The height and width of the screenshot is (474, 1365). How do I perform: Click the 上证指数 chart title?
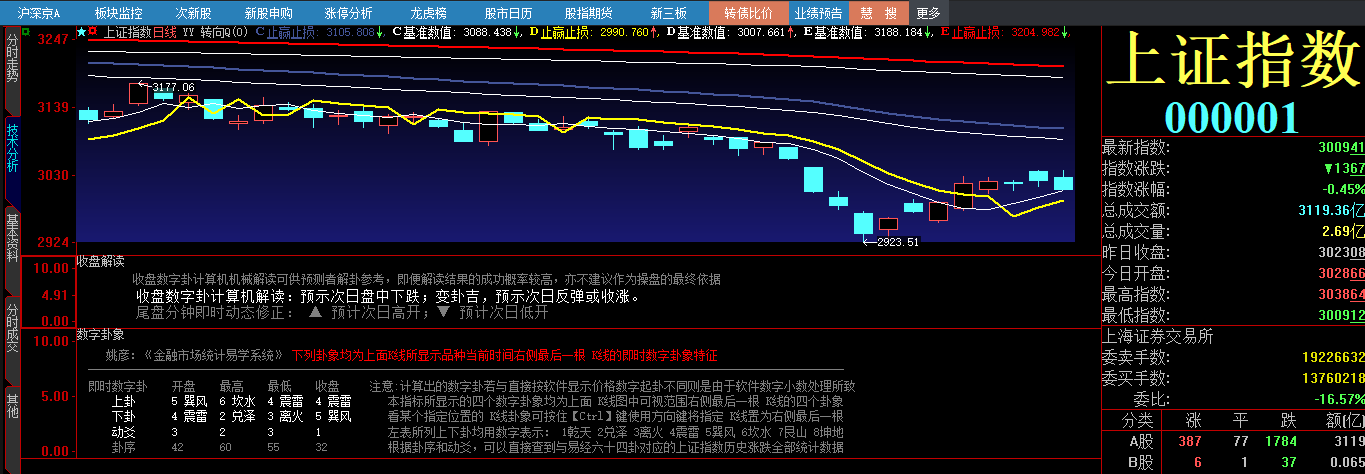(x=126, y=32)
